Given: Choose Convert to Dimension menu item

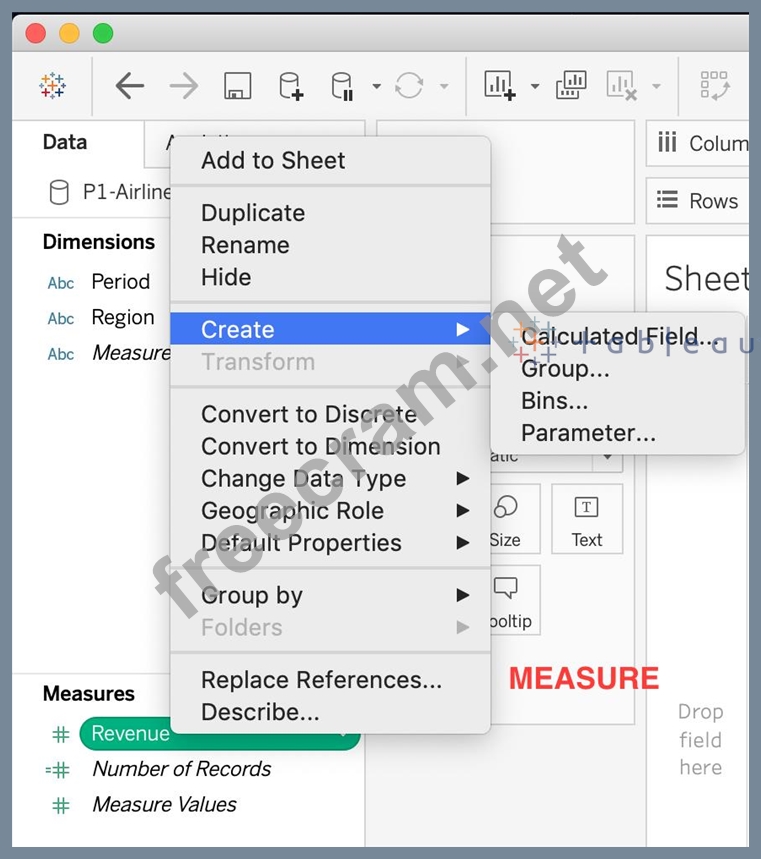Looking at the screenshot, I should tap(320, 447).
